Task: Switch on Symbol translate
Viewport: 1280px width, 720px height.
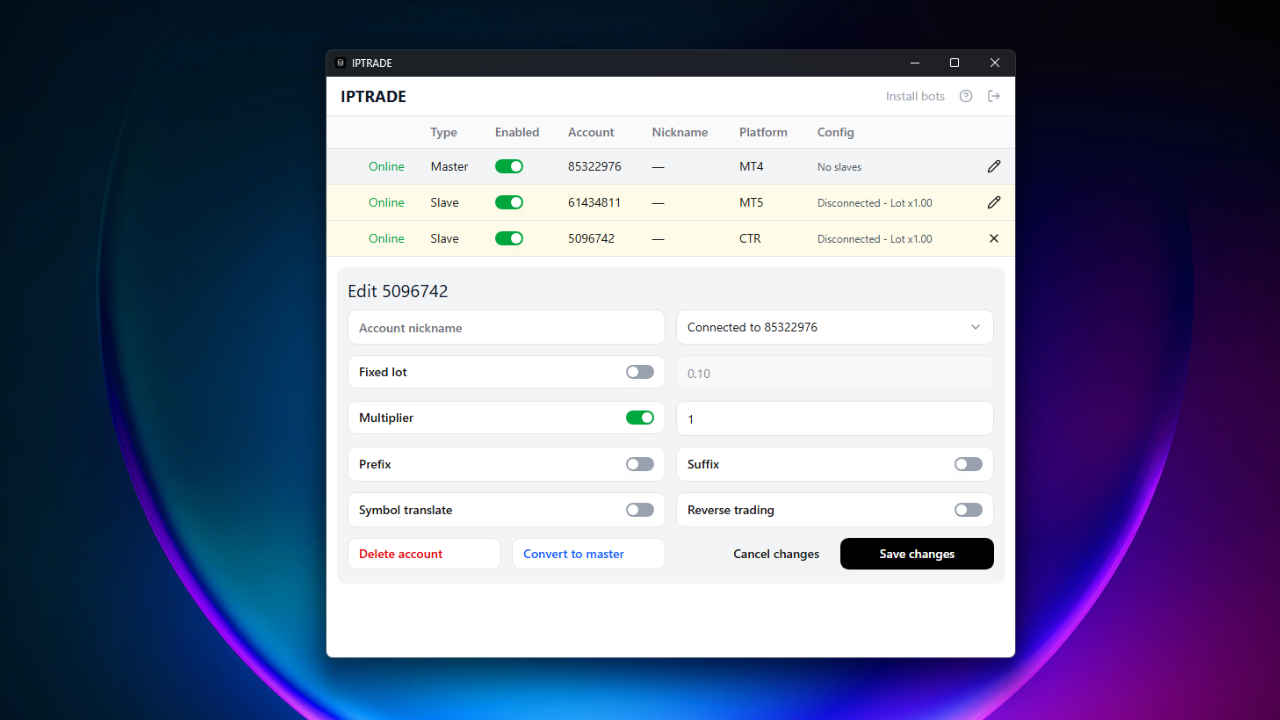Action: pyautogui.click(x=639, y=509)
